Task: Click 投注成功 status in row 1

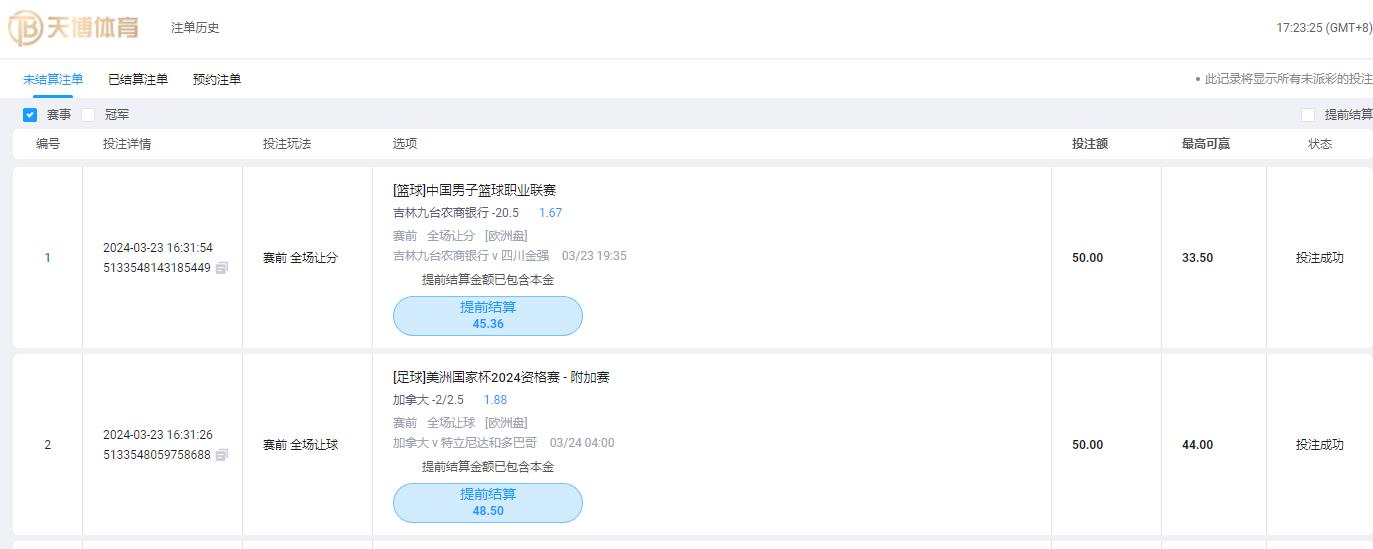Action: click(1320, 258)
